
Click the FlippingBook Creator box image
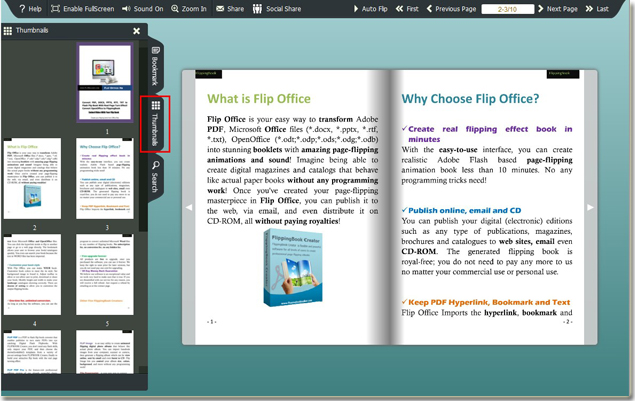[x=293, y=268]
